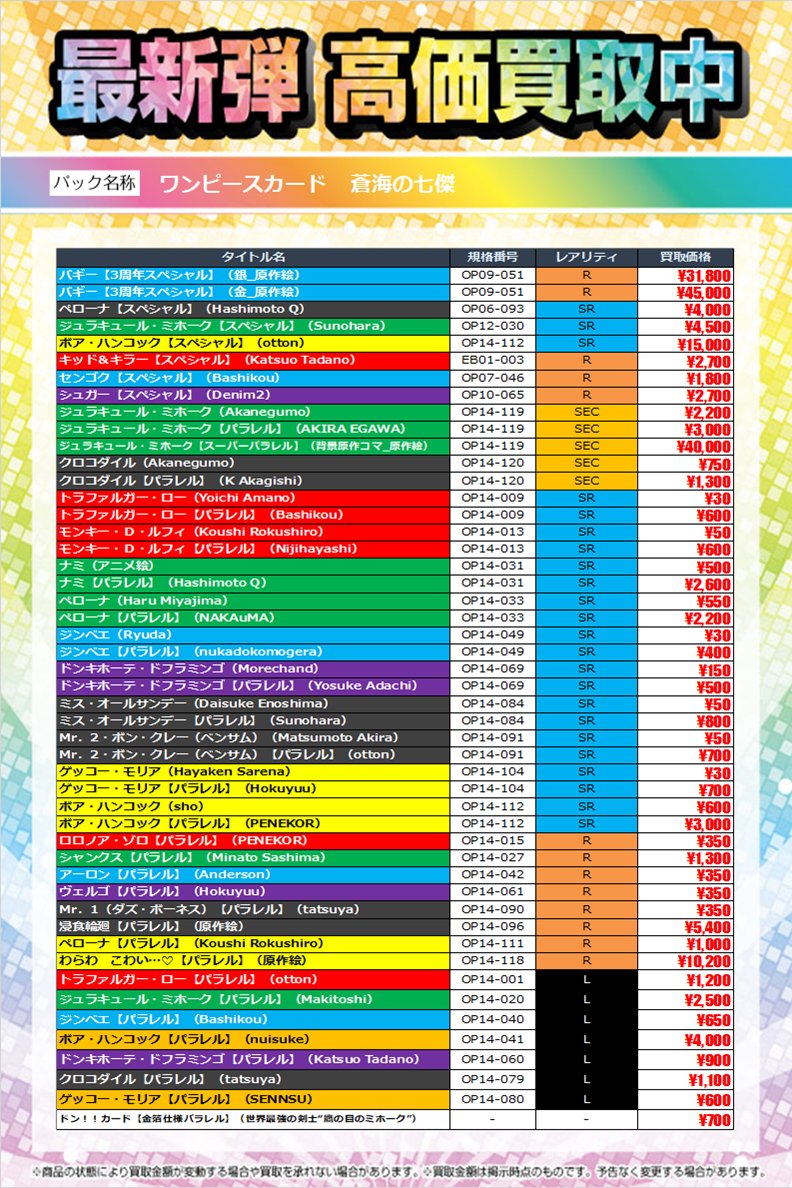Select 'クロコダイル【パラレル】(tatsuya)' row
Viewport: 792px width, 1188px height.
click(395, 1080)
